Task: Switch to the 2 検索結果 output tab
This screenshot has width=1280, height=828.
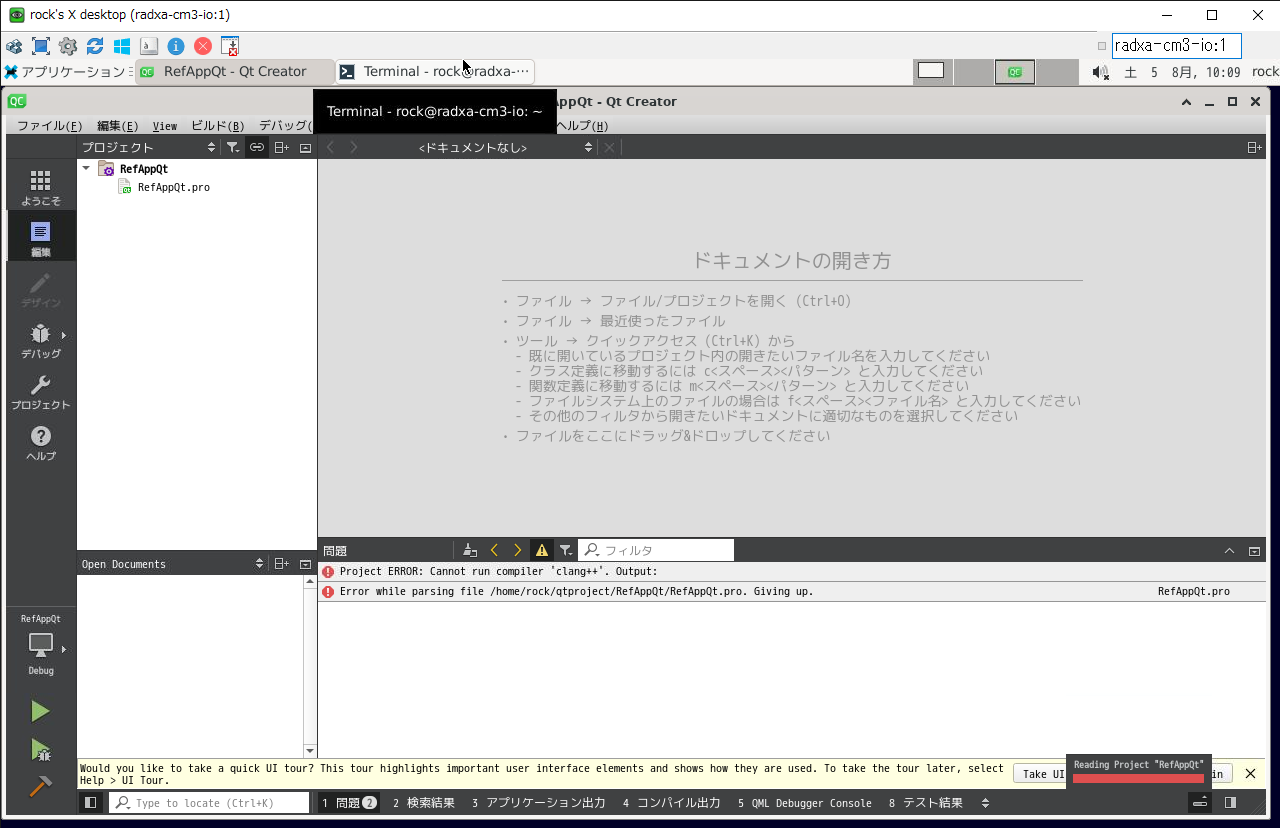Action: 423,803
